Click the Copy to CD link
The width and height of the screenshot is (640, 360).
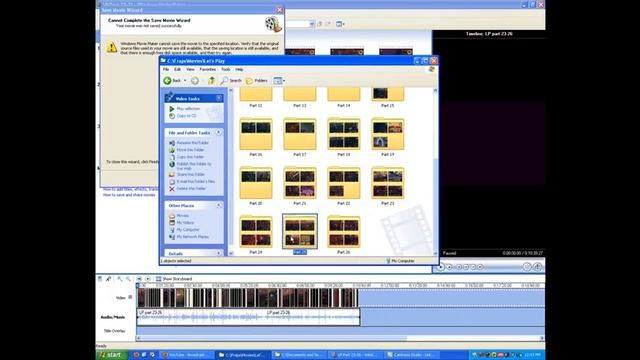[x=186, y=116]
